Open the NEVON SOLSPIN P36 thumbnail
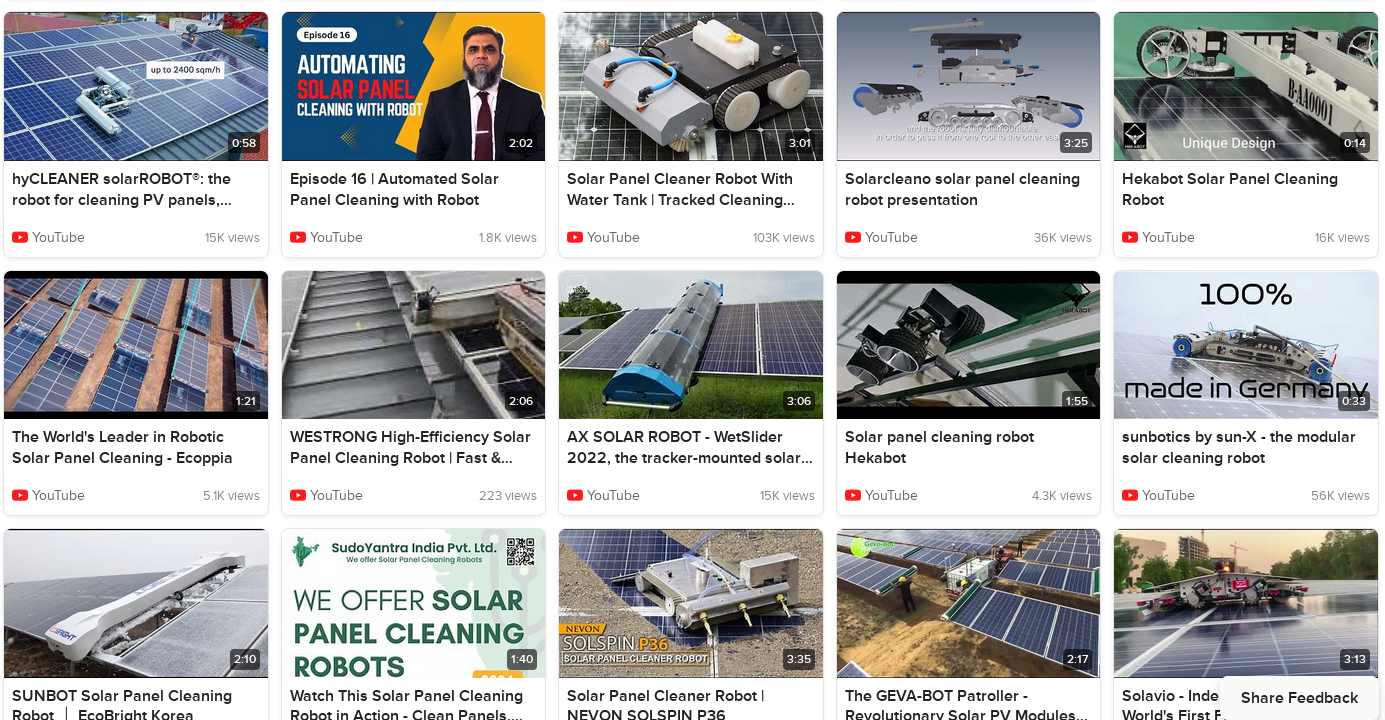 pyautogui.click(x=691, y=603)
